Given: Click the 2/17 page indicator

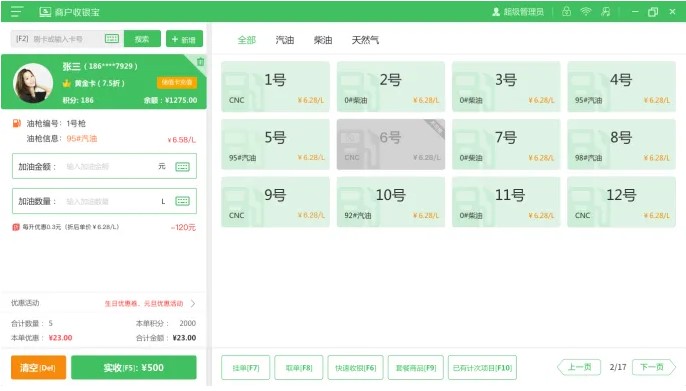Looking at the screenshot, I should [618, 367].
